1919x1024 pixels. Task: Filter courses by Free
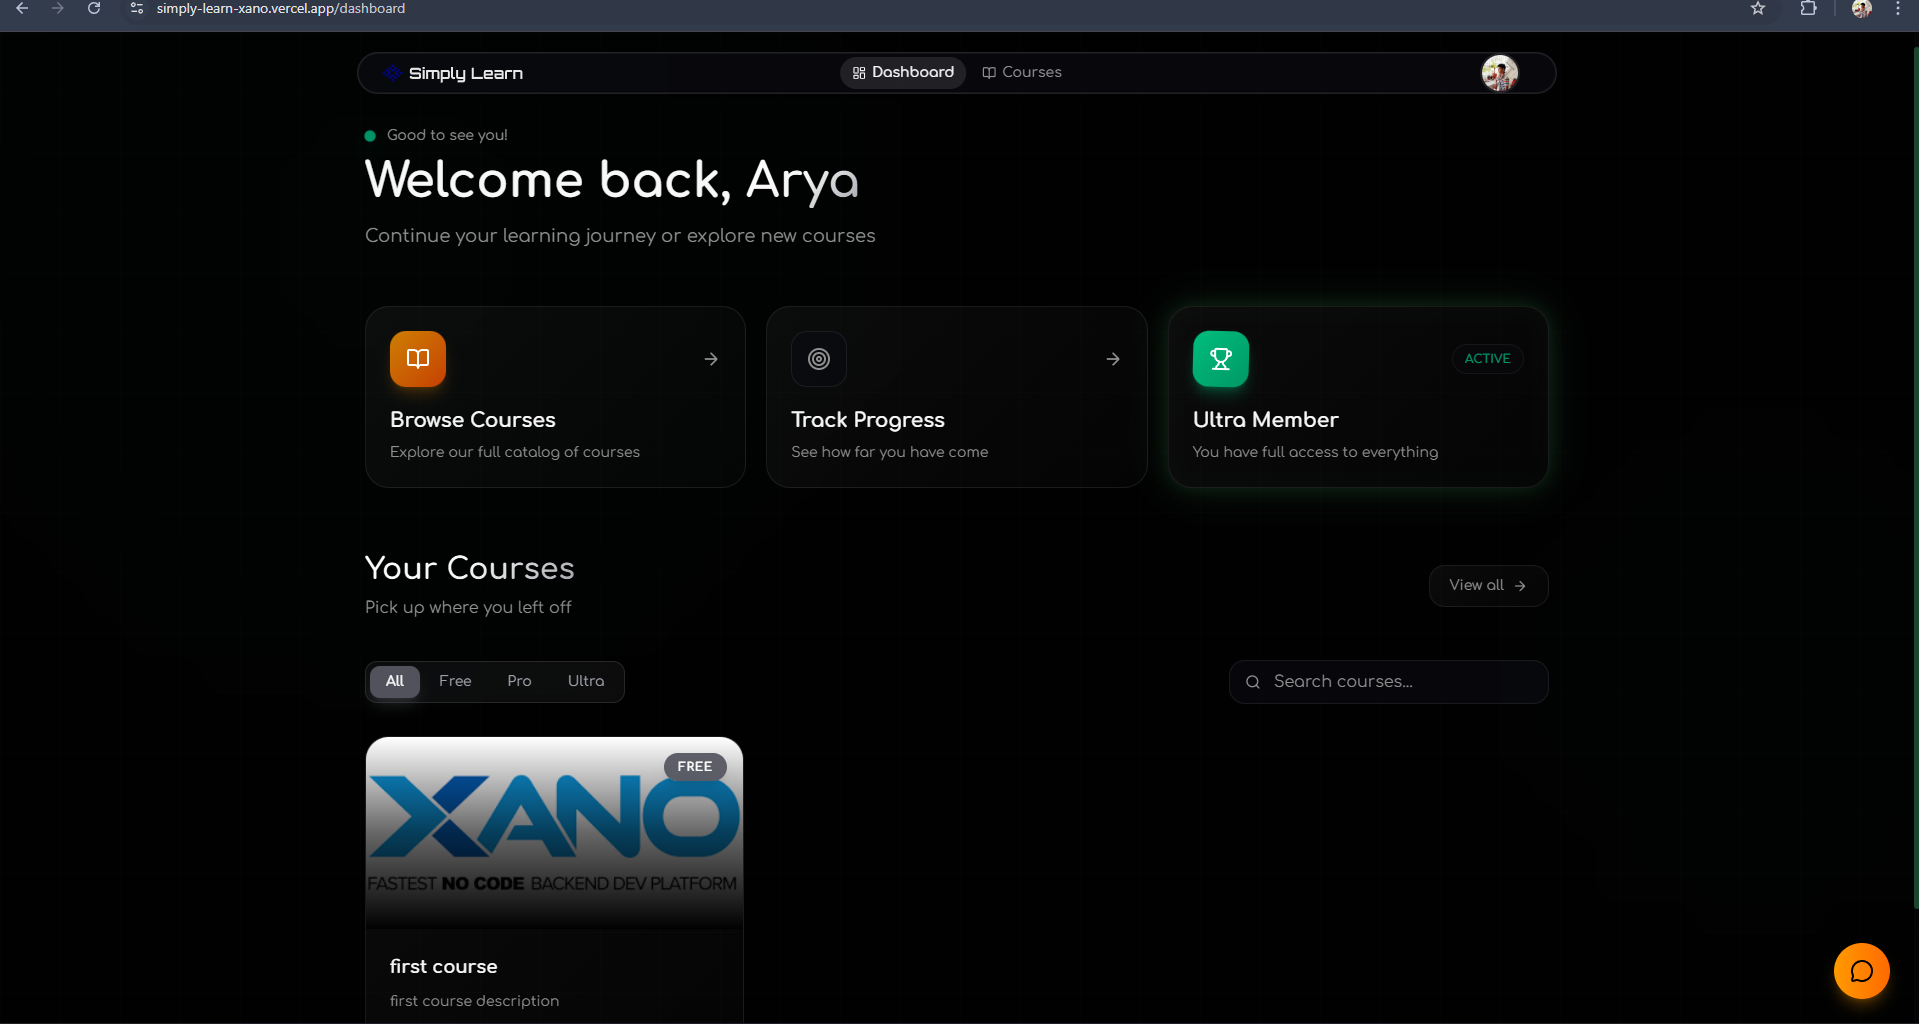click(455, 681)
